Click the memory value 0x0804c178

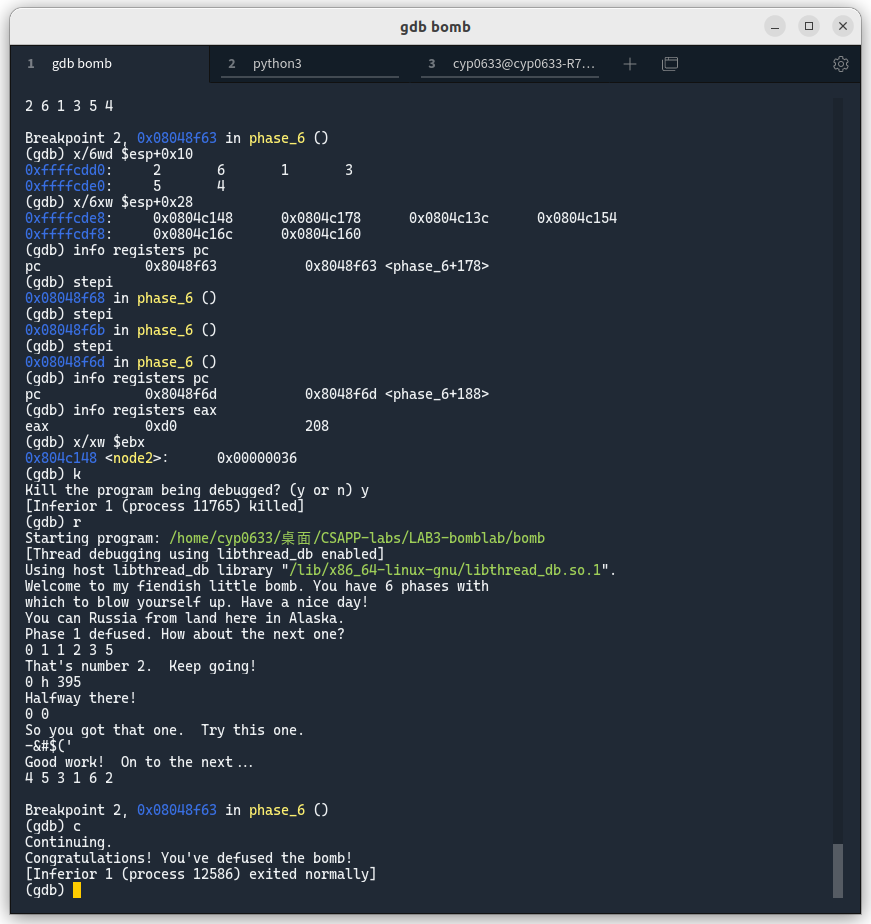pos(321,218)
